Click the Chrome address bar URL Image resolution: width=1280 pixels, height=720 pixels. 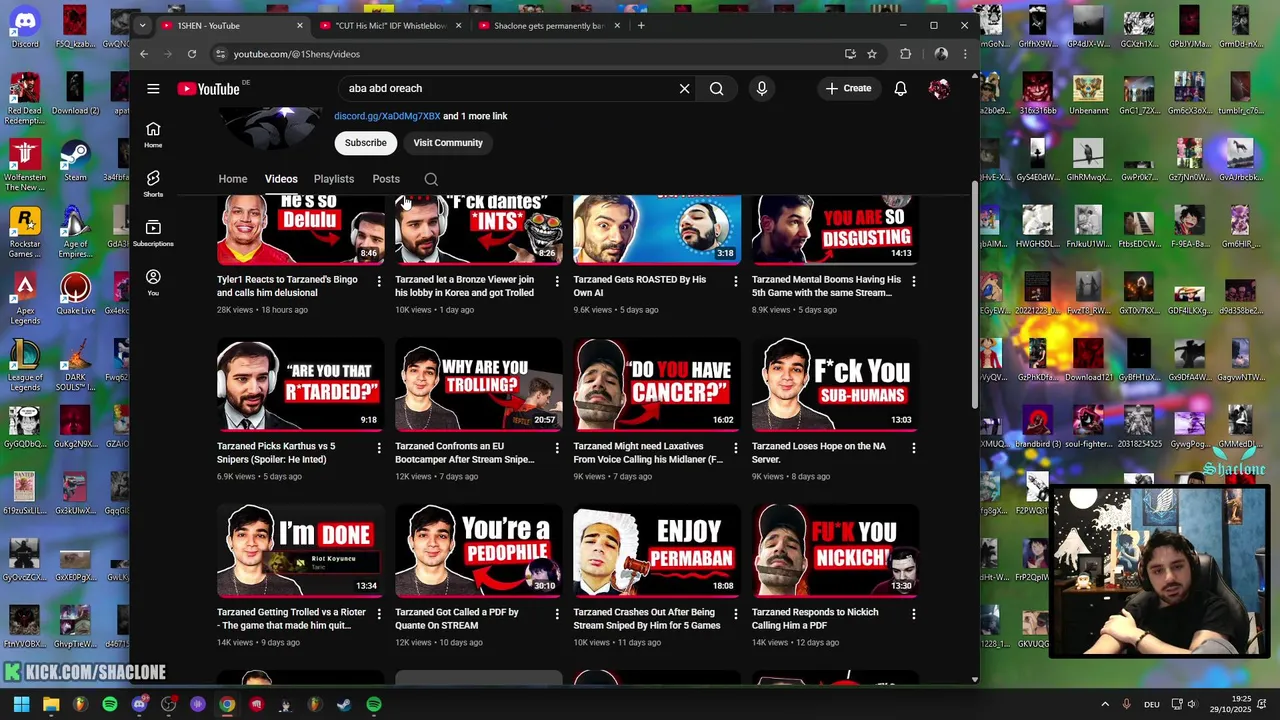pos(297,54)
